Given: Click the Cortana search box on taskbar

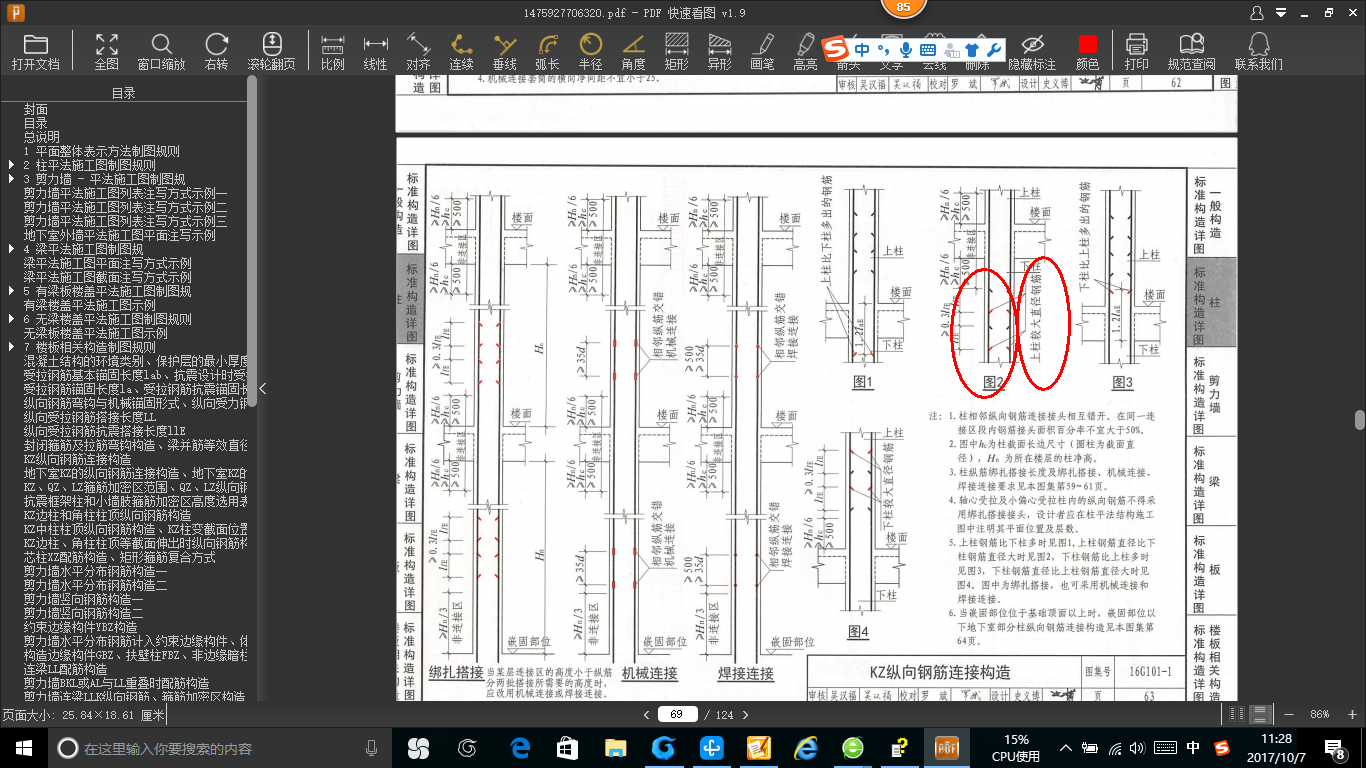Looking at the screenshot, I should pyautogui.click(x=218, y=748).
